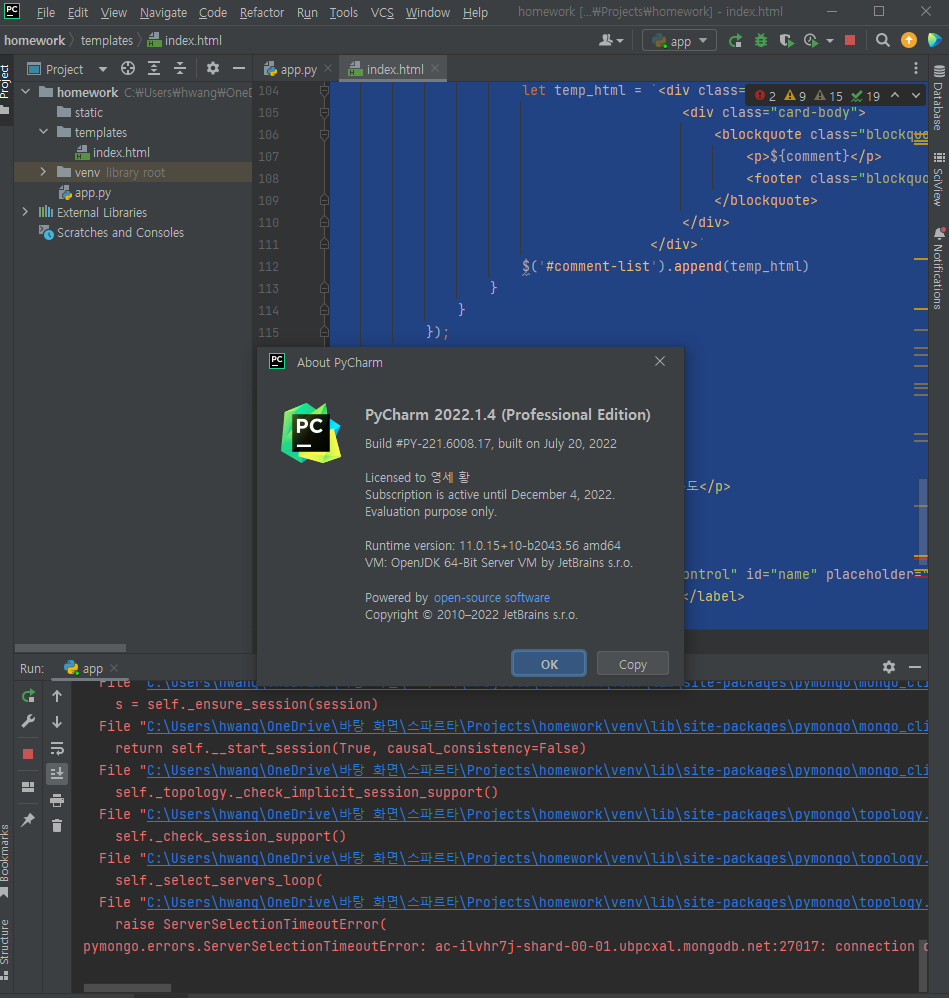Open the VCS menu

coord(382,13)
